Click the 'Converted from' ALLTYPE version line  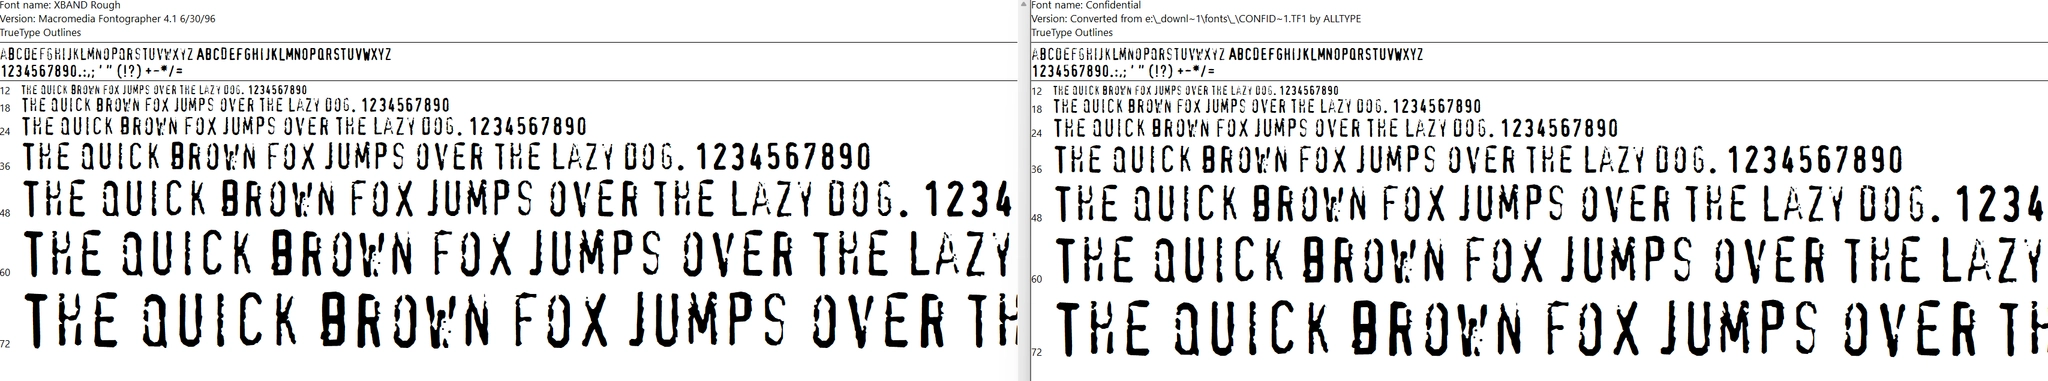(1196, 19)
